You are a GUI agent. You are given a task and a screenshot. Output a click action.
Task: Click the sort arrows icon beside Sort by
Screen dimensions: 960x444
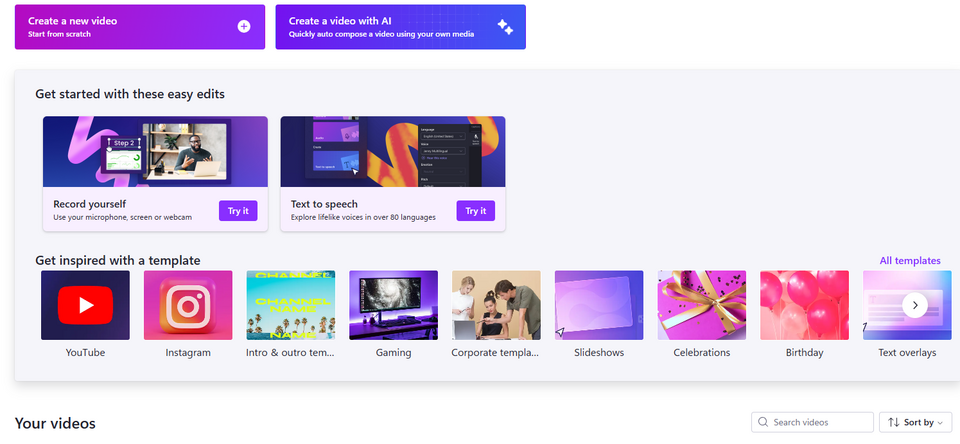[893, 423]
